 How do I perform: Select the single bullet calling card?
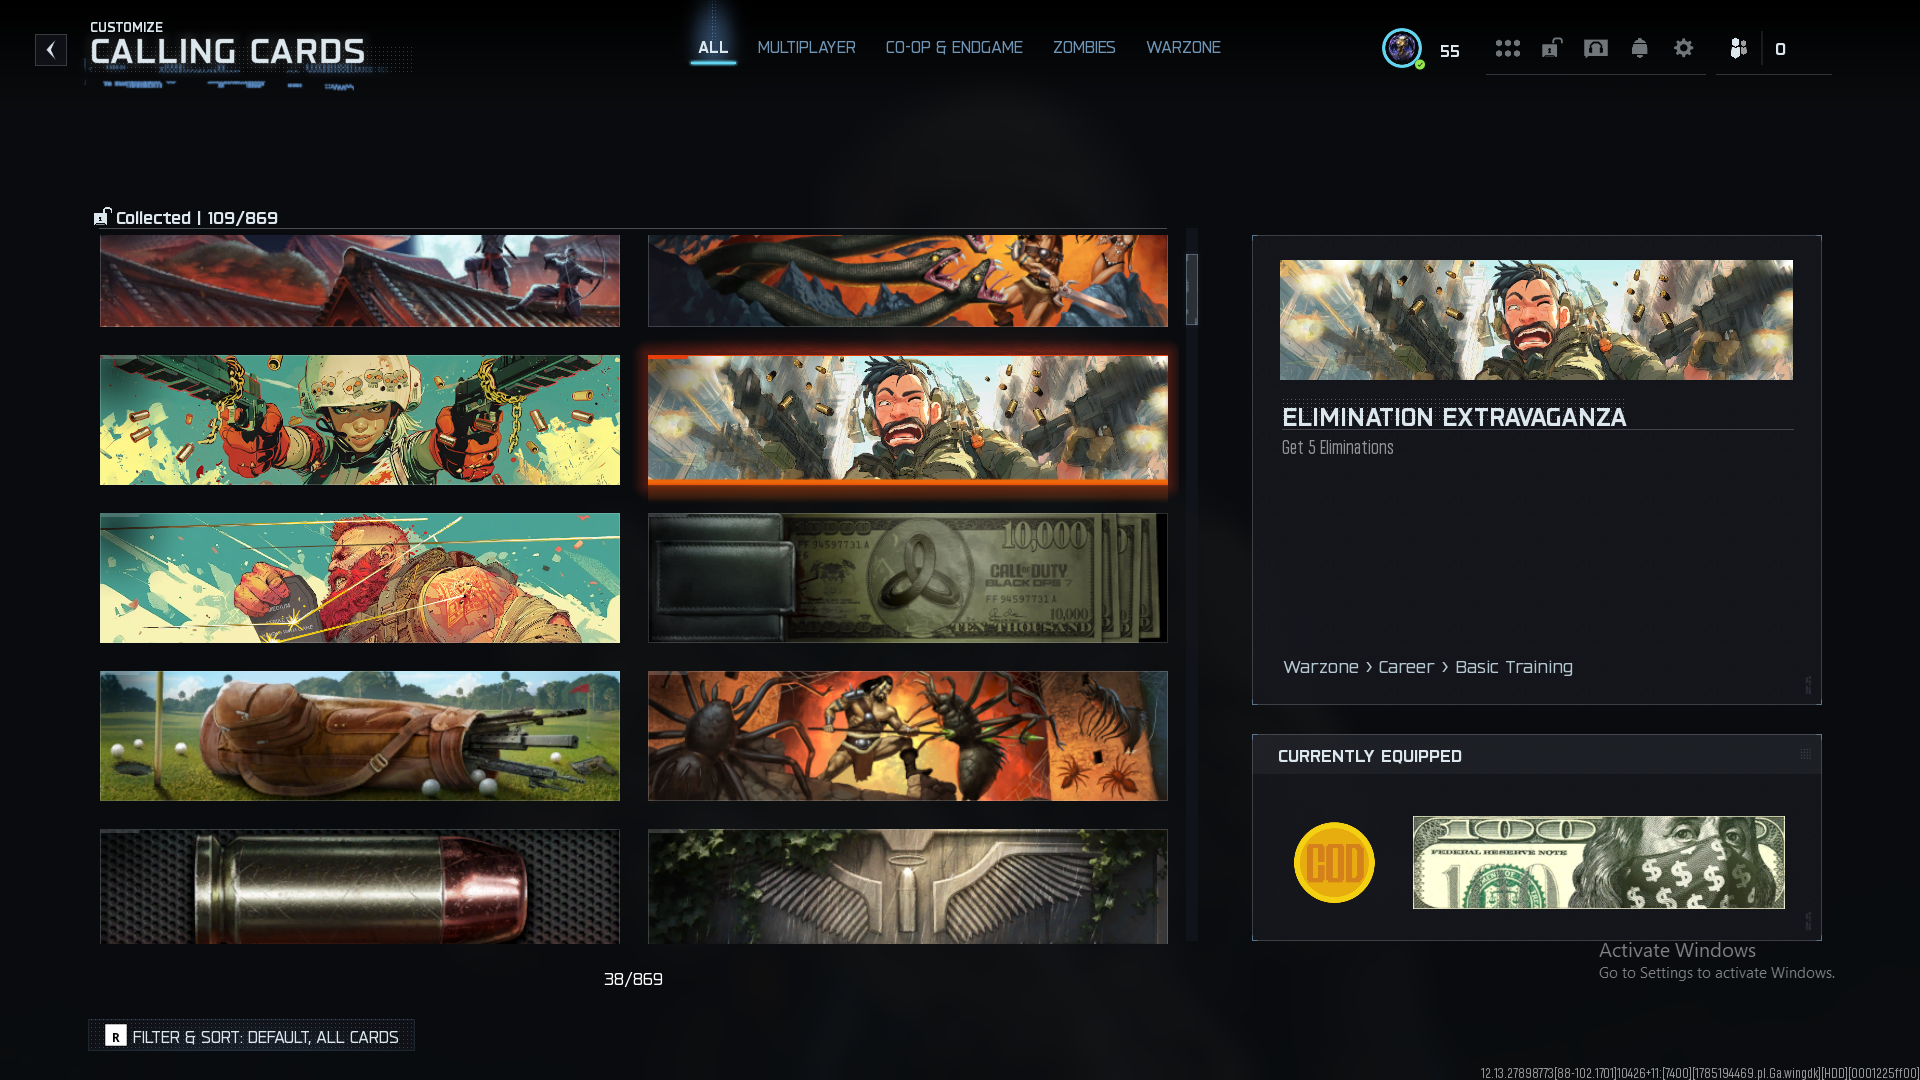[x=360, y=886]
